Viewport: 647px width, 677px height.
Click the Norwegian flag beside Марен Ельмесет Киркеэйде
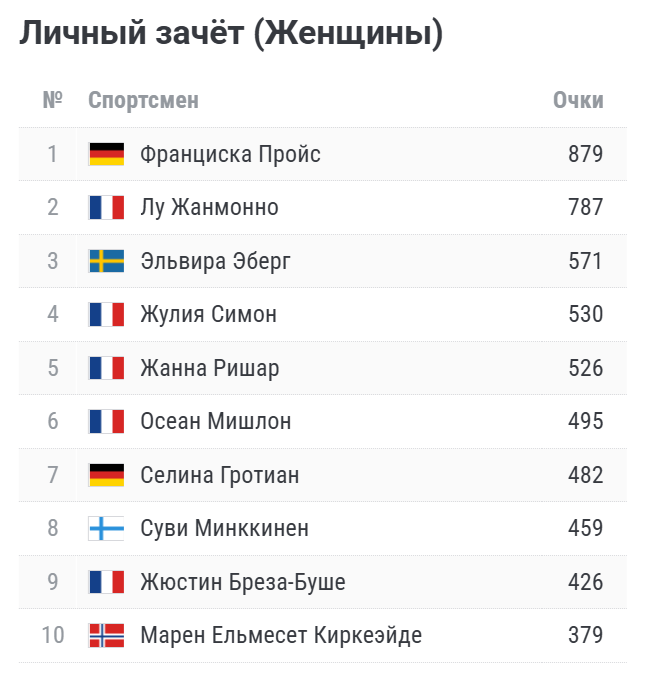(106, 635)
